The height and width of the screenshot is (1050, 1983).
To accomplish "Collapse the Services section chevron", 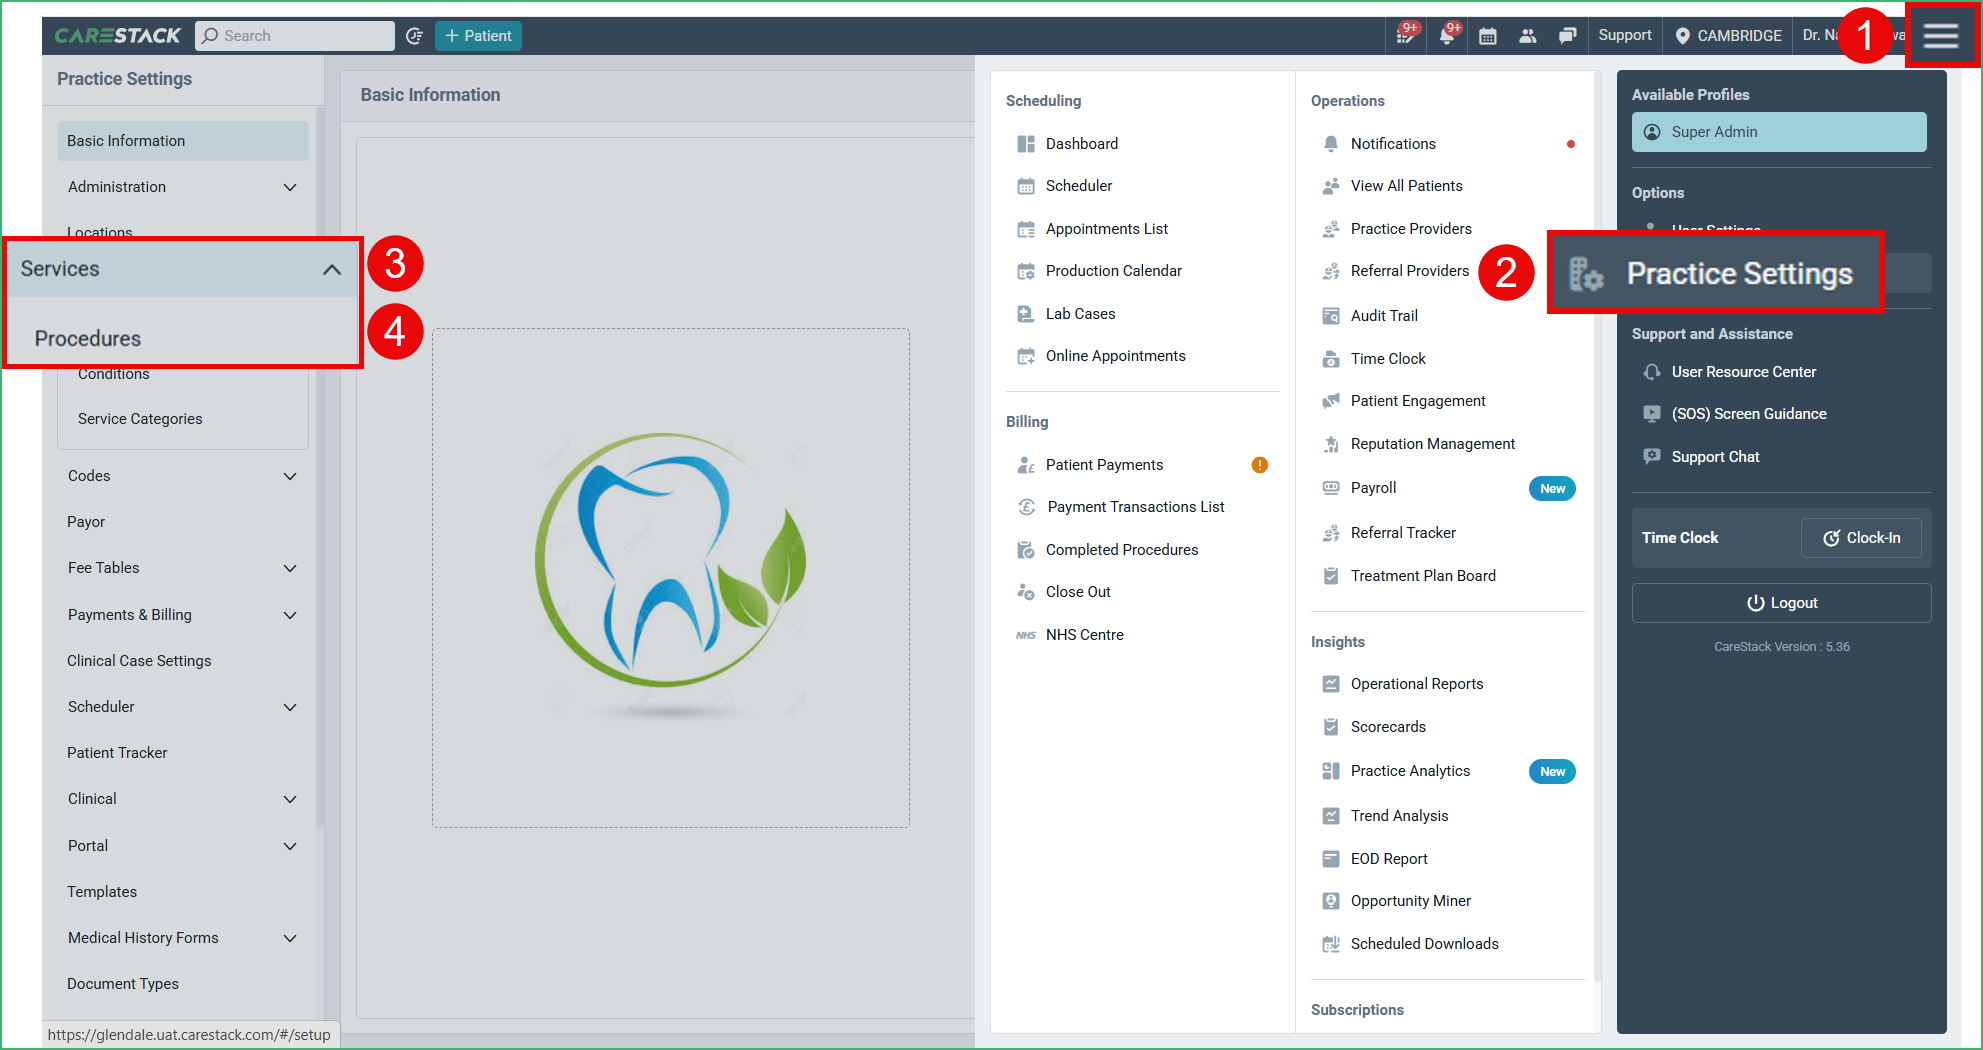I will pyautogui.click(x=332, y=269).
